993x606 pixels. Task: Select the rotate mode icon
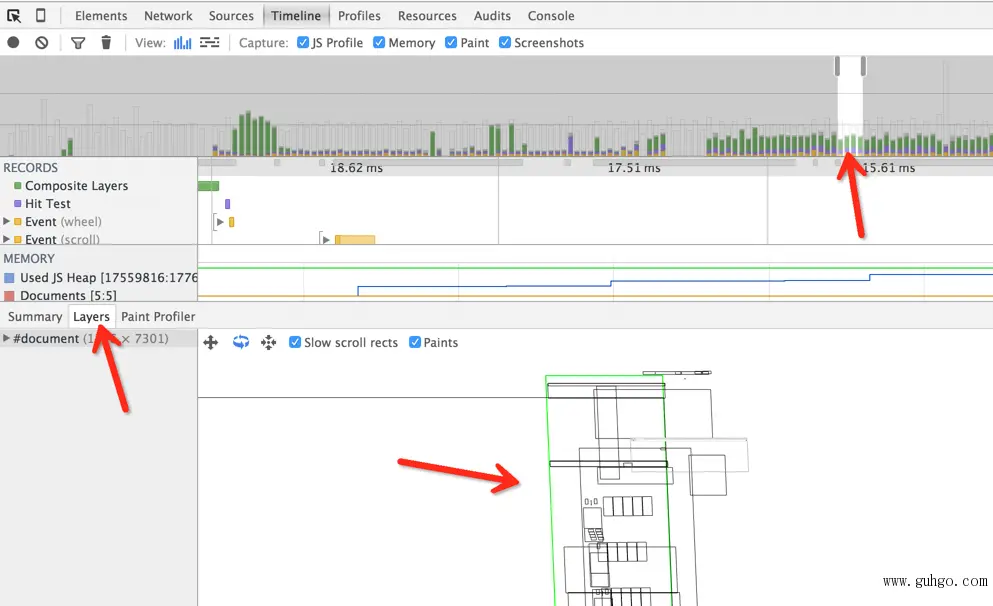(x=241, y=342)
